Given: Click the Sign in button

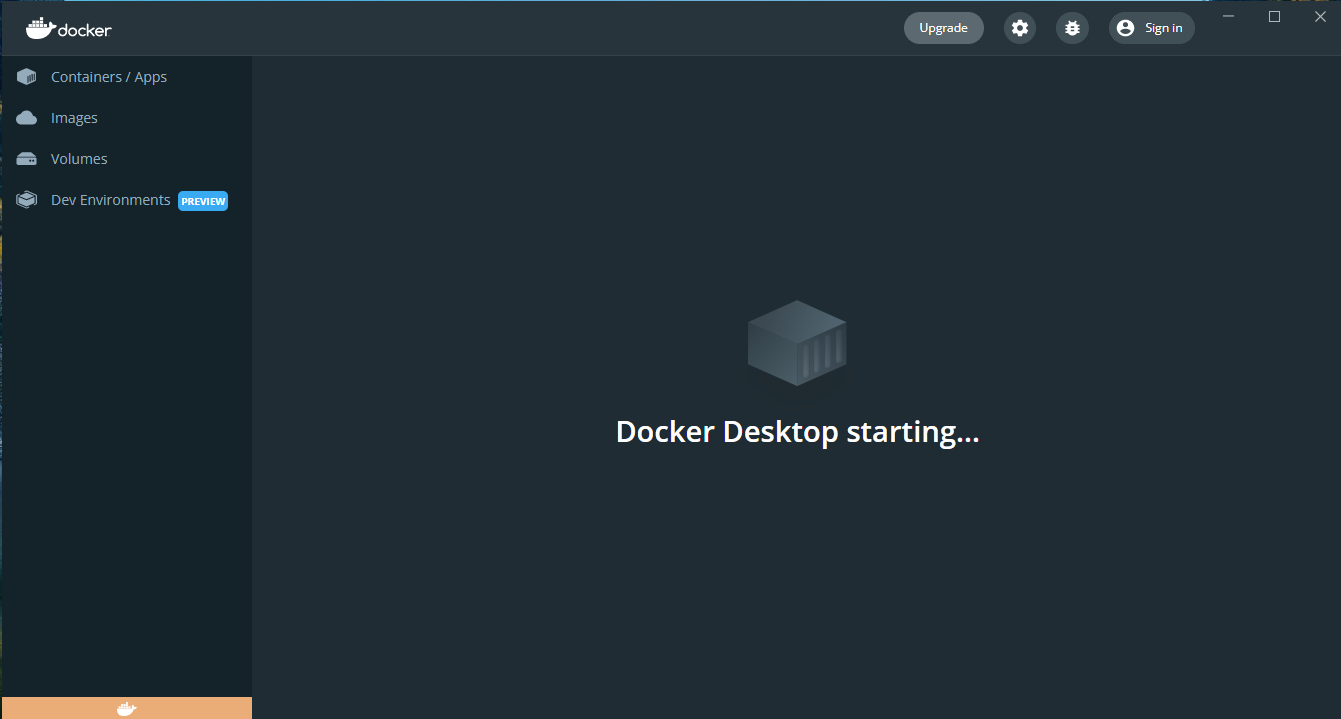Looking at the screenshot, I should click(1152, 28).
